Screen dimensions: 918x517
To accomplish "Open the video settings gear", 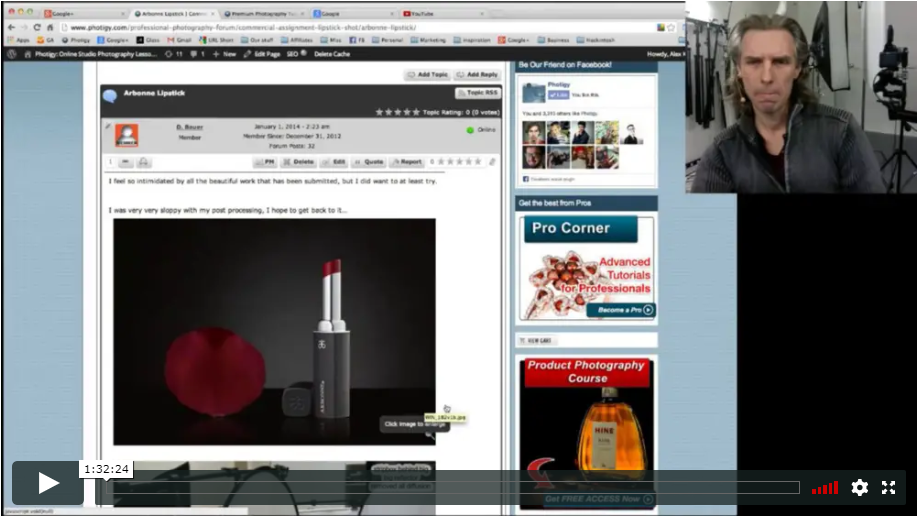I will click(859, 487).
